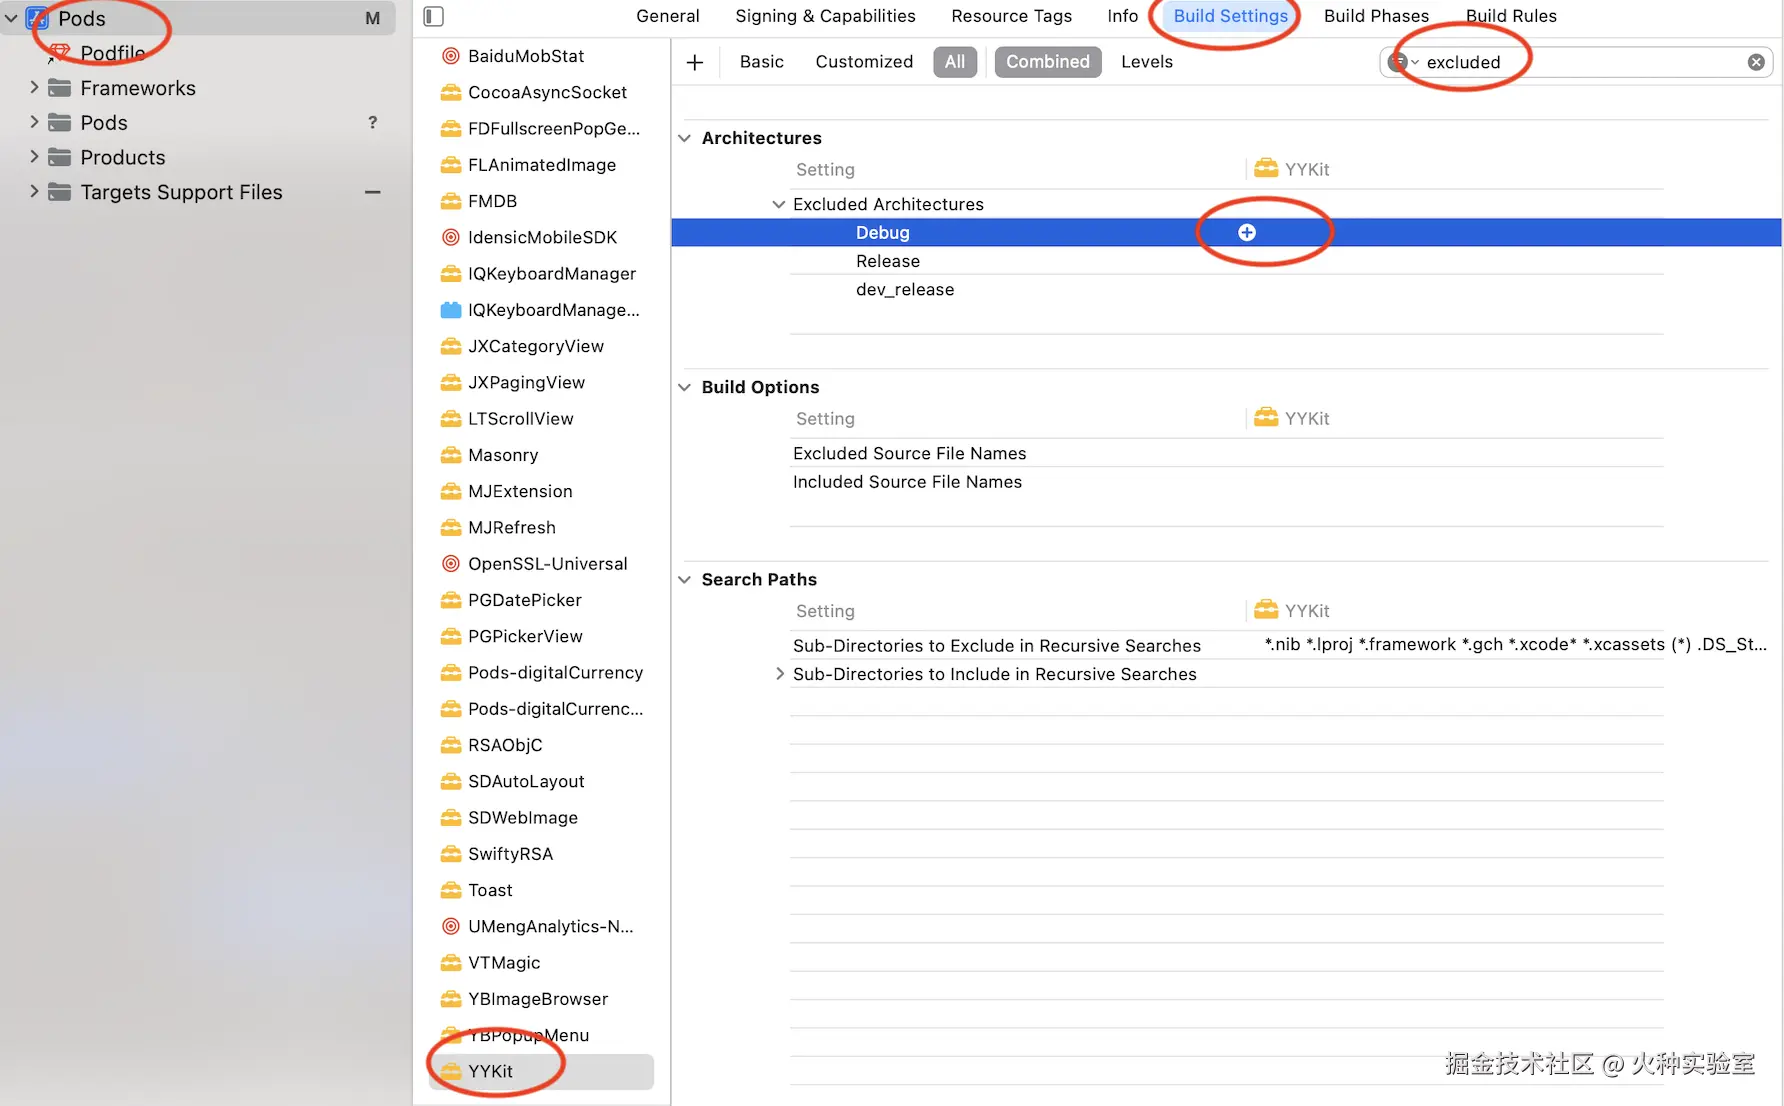Image resolution: width=1784 pixels, height=1106 pixels.
Task: Collapse the Build Options section
Action: (685, 387)
